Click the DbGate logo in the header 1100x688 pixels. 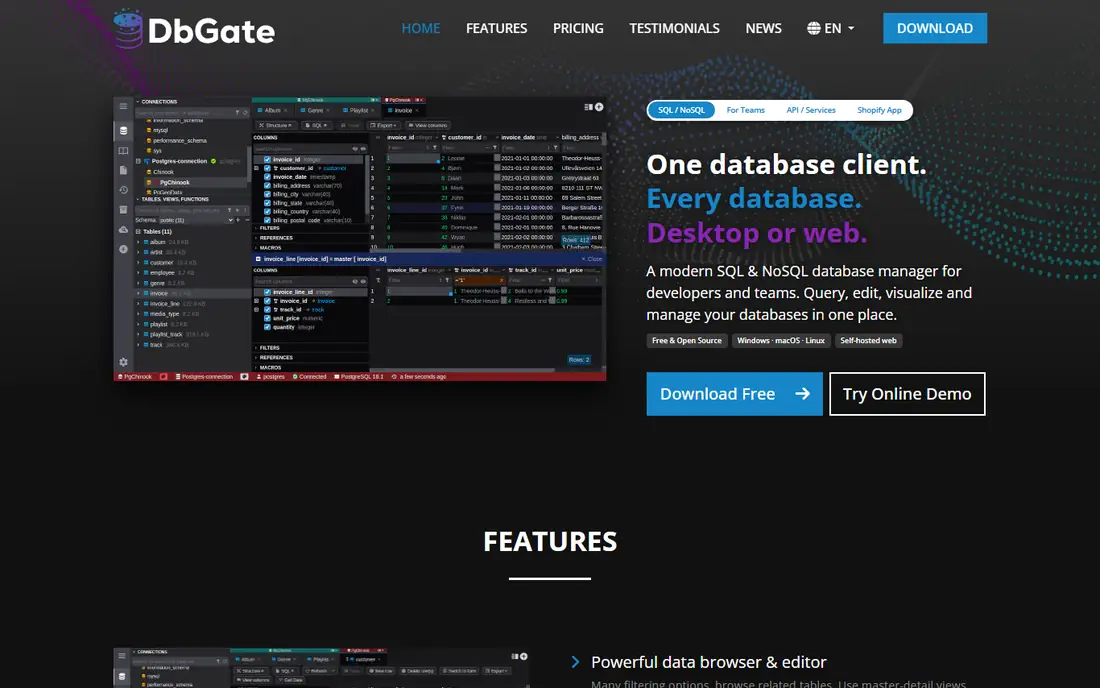[194, 29]
